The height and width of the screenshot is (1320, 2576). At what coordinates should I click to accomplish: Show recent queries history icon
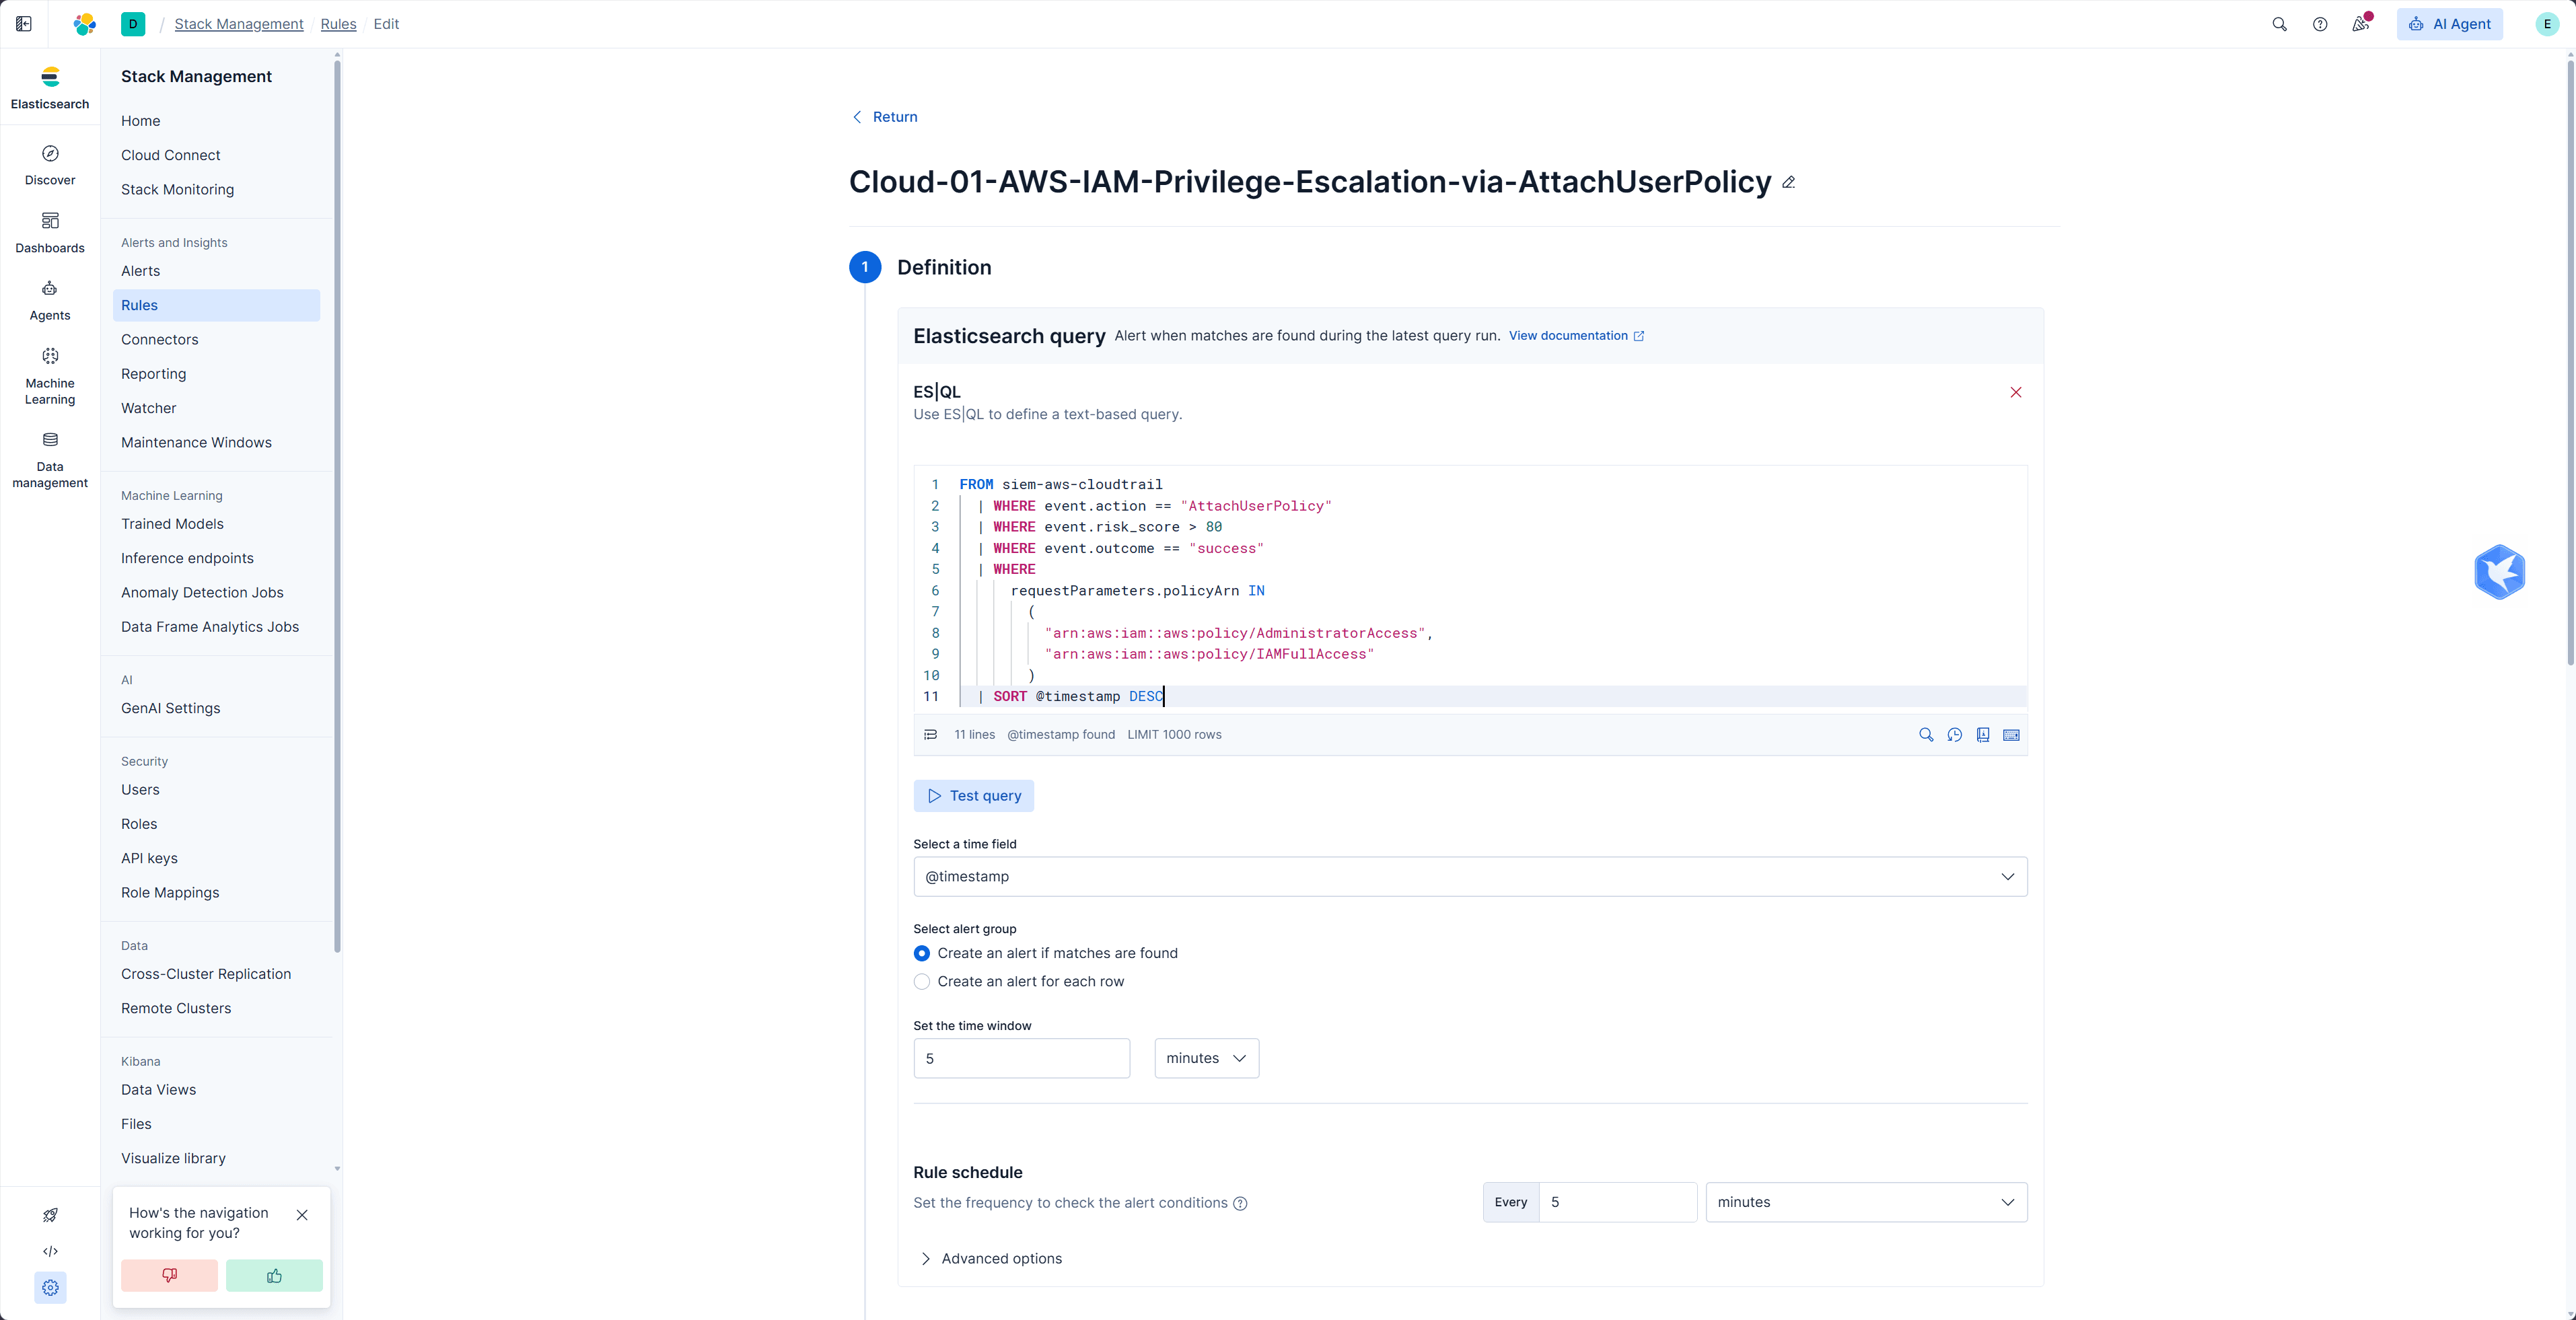click(x=1954, y=735)
